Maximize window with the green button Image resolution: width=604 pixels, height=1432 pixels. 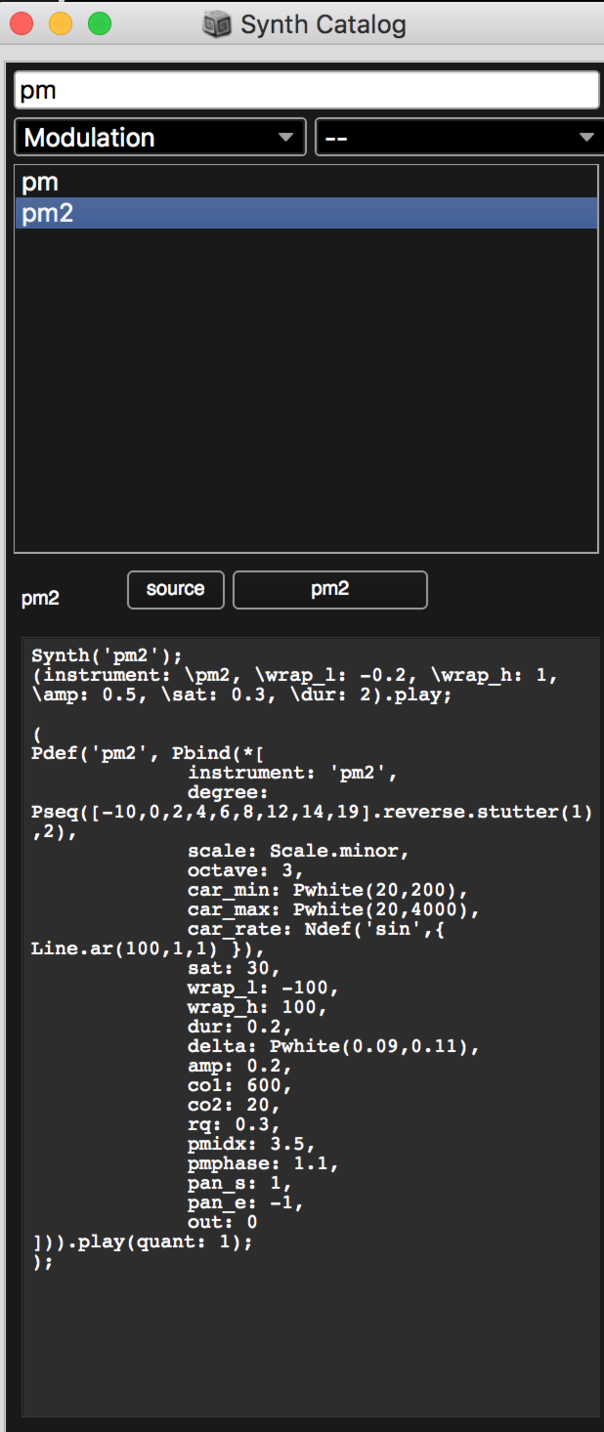[100, 24]
